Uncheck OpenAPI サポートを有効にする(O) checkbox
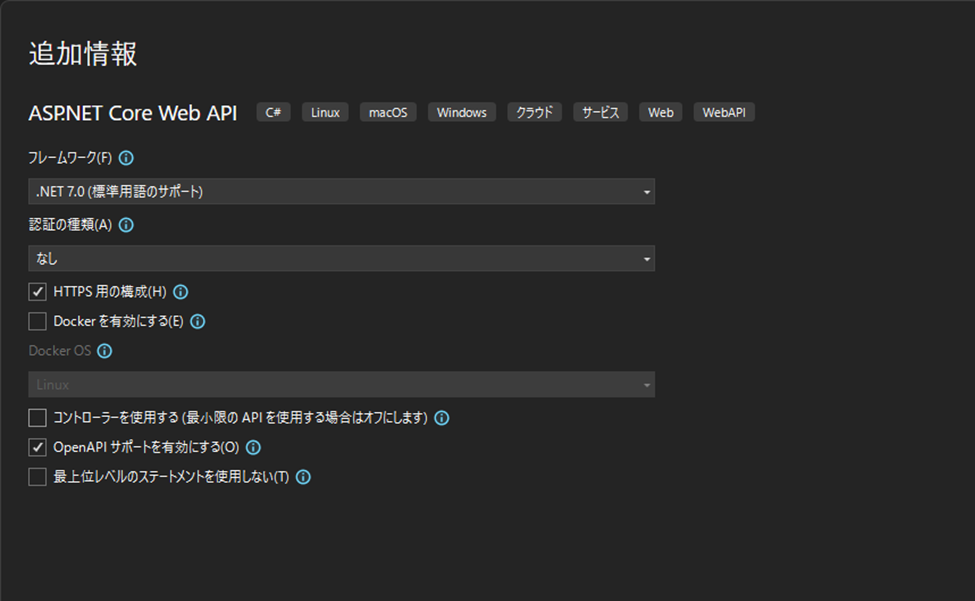 [x=37, y=447]
